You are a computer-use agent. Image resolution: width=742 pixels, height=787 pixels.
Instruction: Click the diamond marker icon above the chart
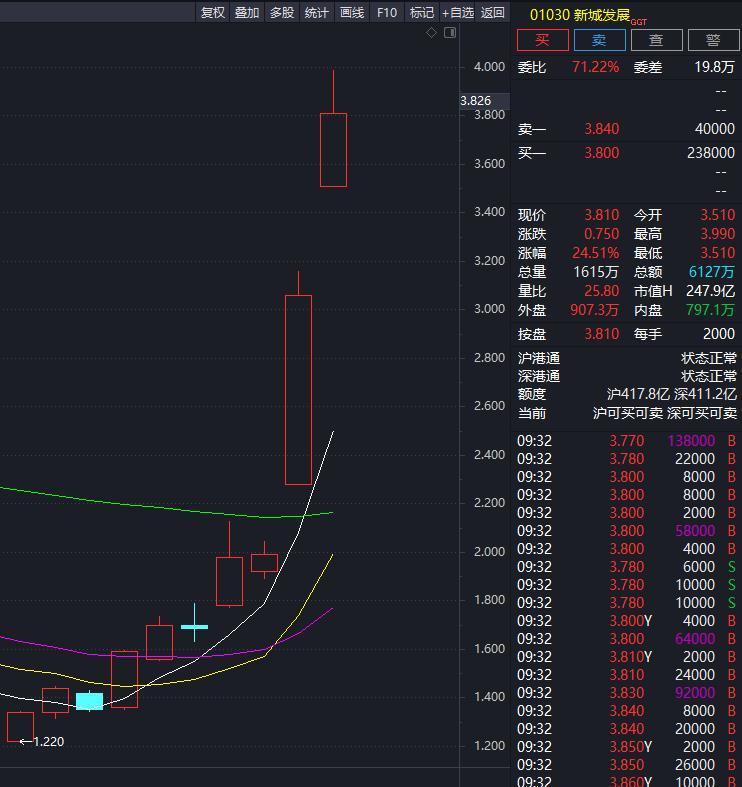point(431,33)
